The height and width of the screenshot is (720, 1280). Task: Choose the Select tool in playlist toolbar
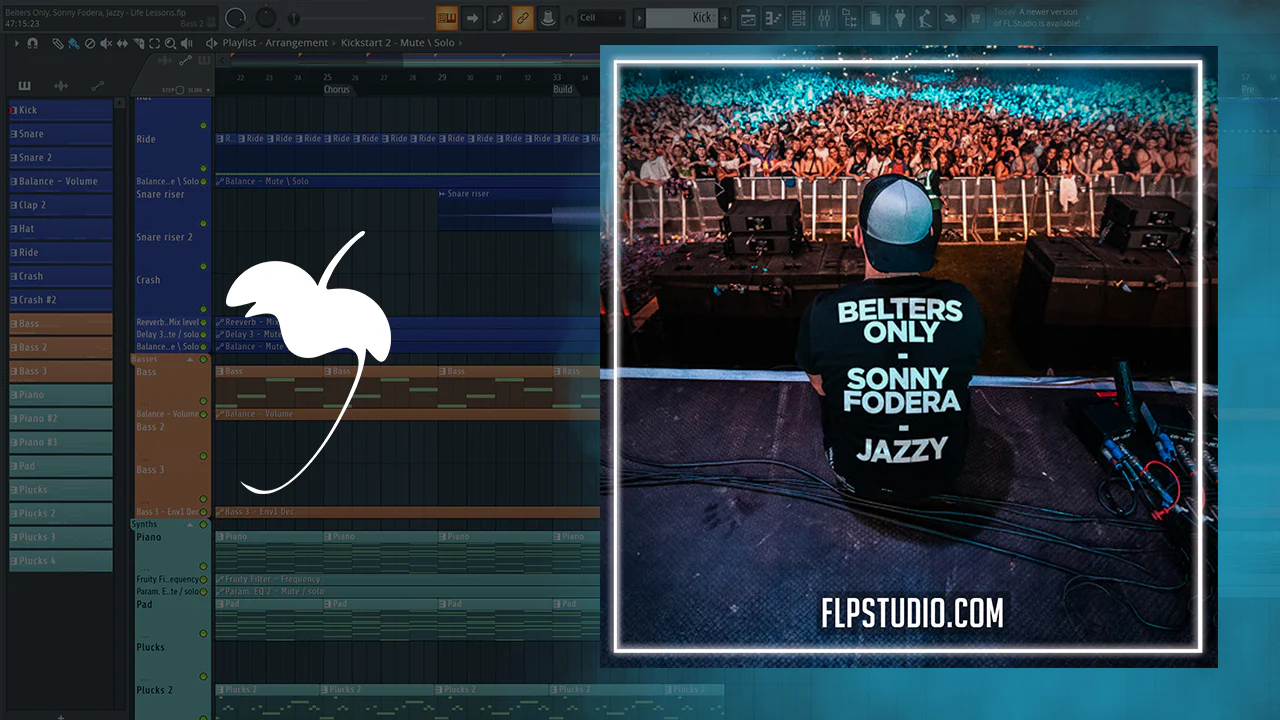(x=154, y=43)
